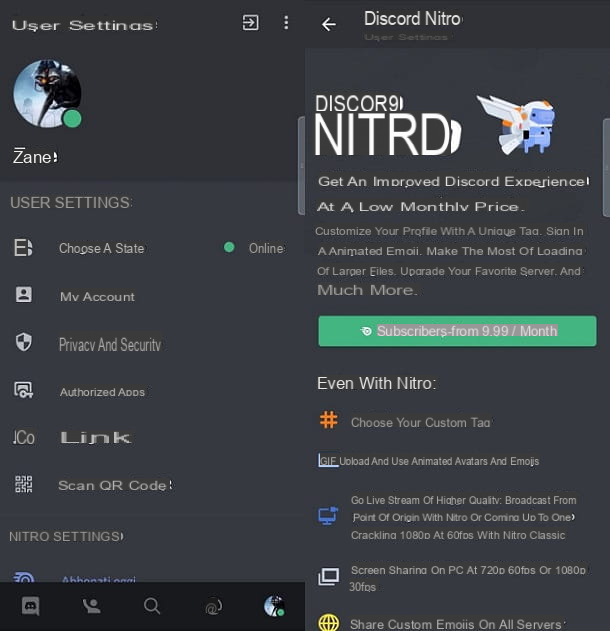The image size is (610, 631).
Task: Tap Zane's profile avatar picture
Action: (x=47, y=93)
